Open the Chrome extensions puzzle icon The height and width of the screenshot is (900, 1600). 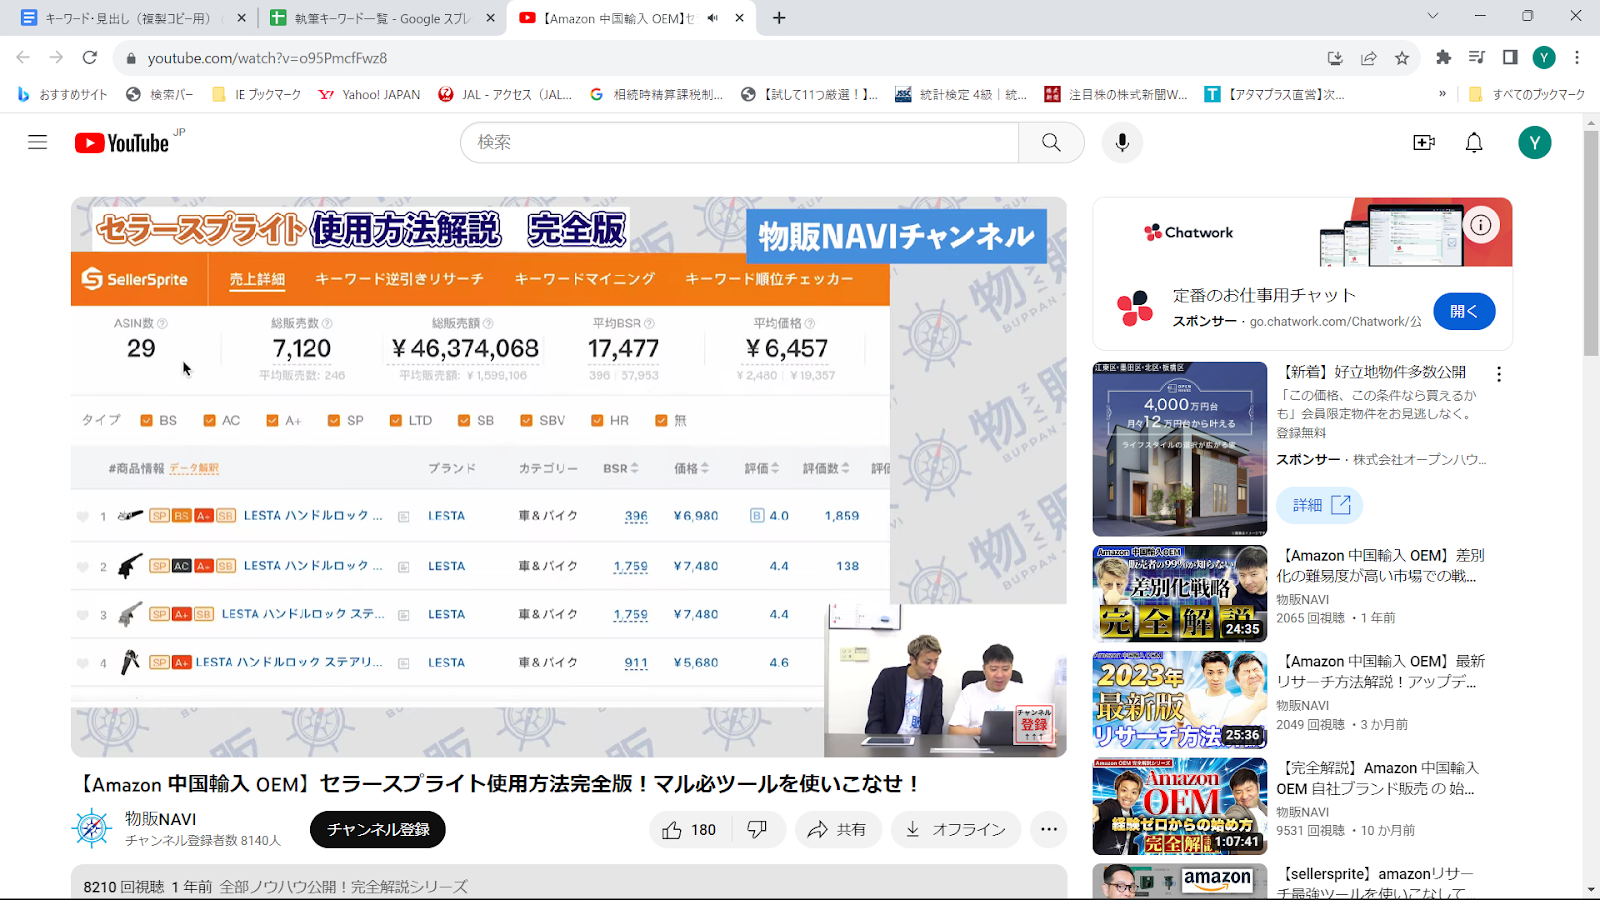pos(1443,58)
